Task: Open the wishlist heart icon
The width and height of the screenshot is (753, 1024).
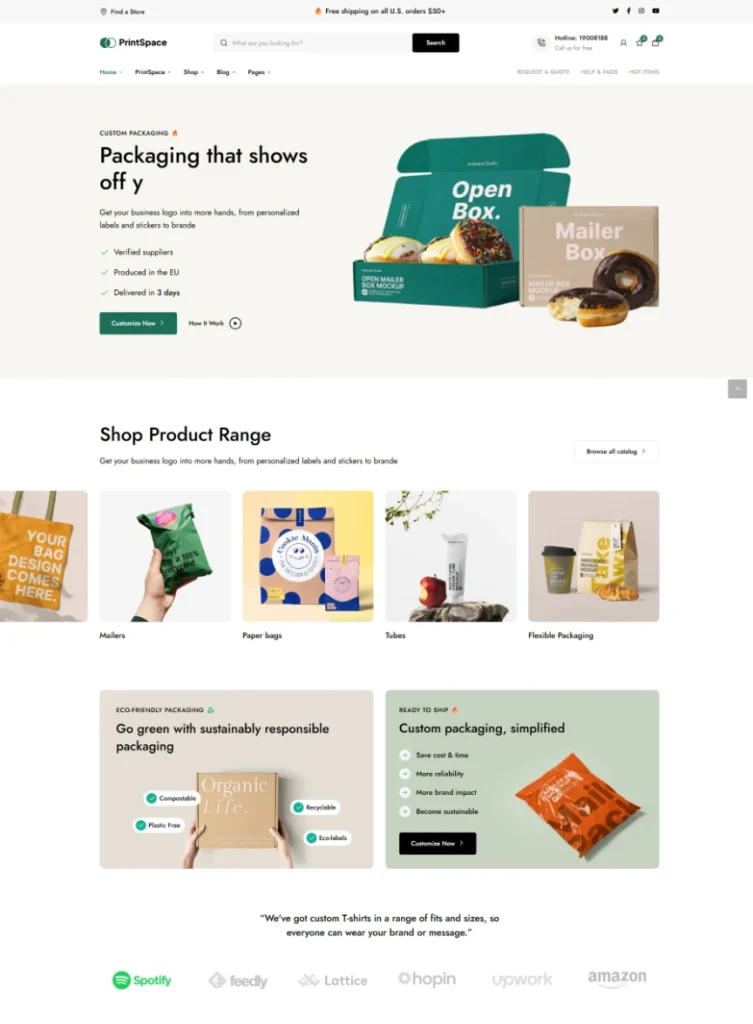Action: 640,42
